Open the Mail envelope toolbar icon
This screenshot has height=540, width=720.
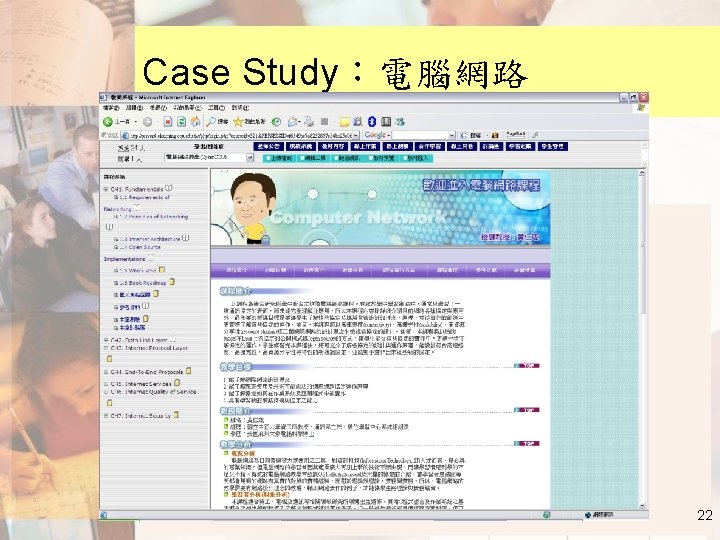click(292, 122)
